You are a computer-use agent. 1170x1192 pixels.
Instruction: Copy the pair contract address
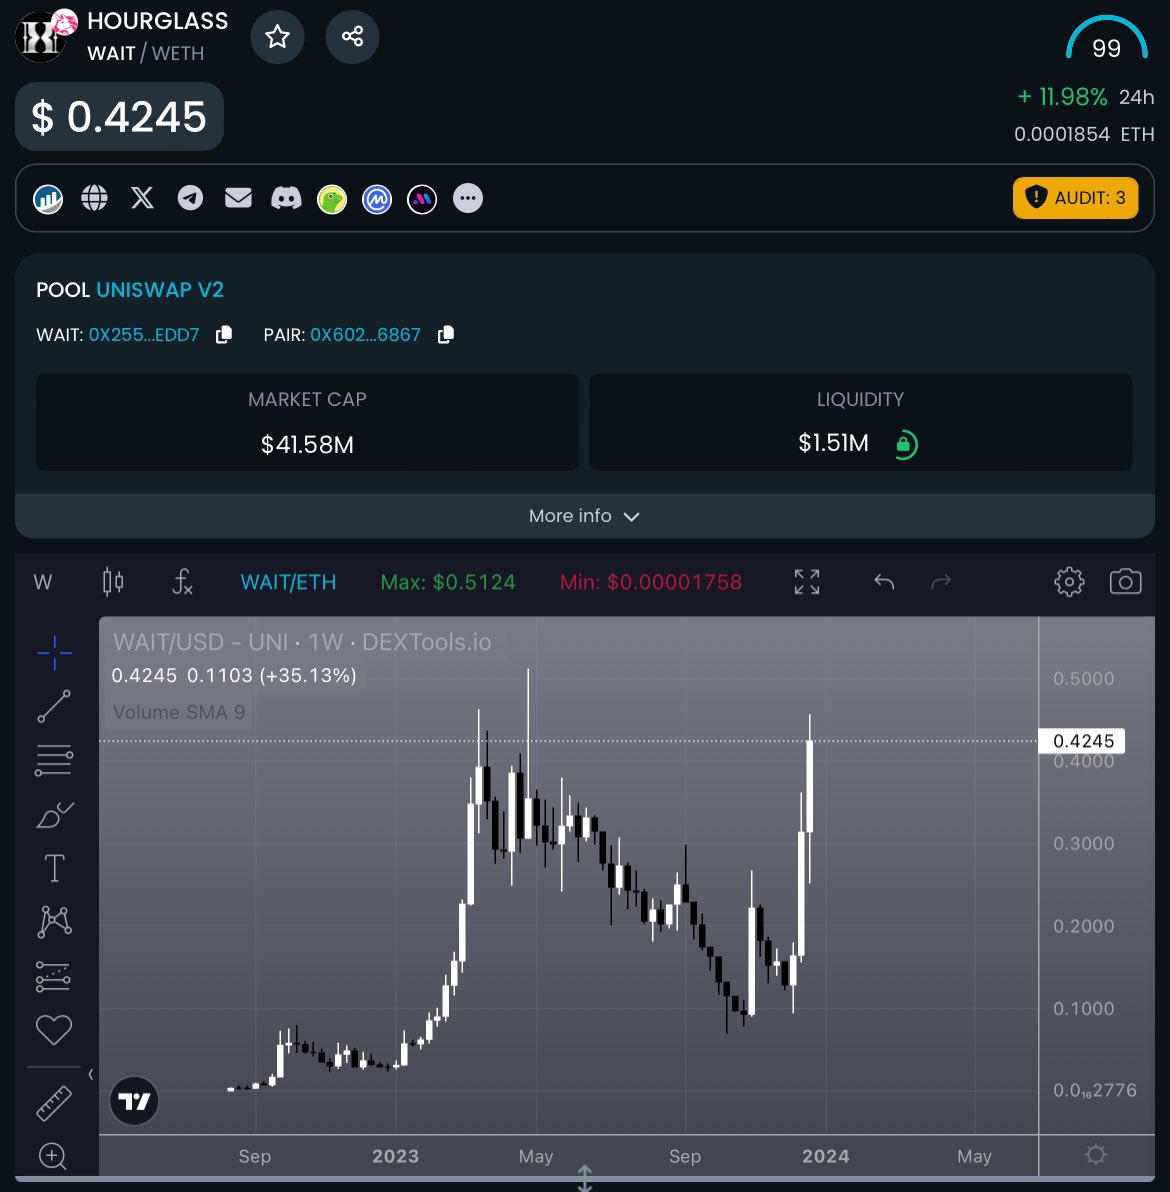click(445, 334)
